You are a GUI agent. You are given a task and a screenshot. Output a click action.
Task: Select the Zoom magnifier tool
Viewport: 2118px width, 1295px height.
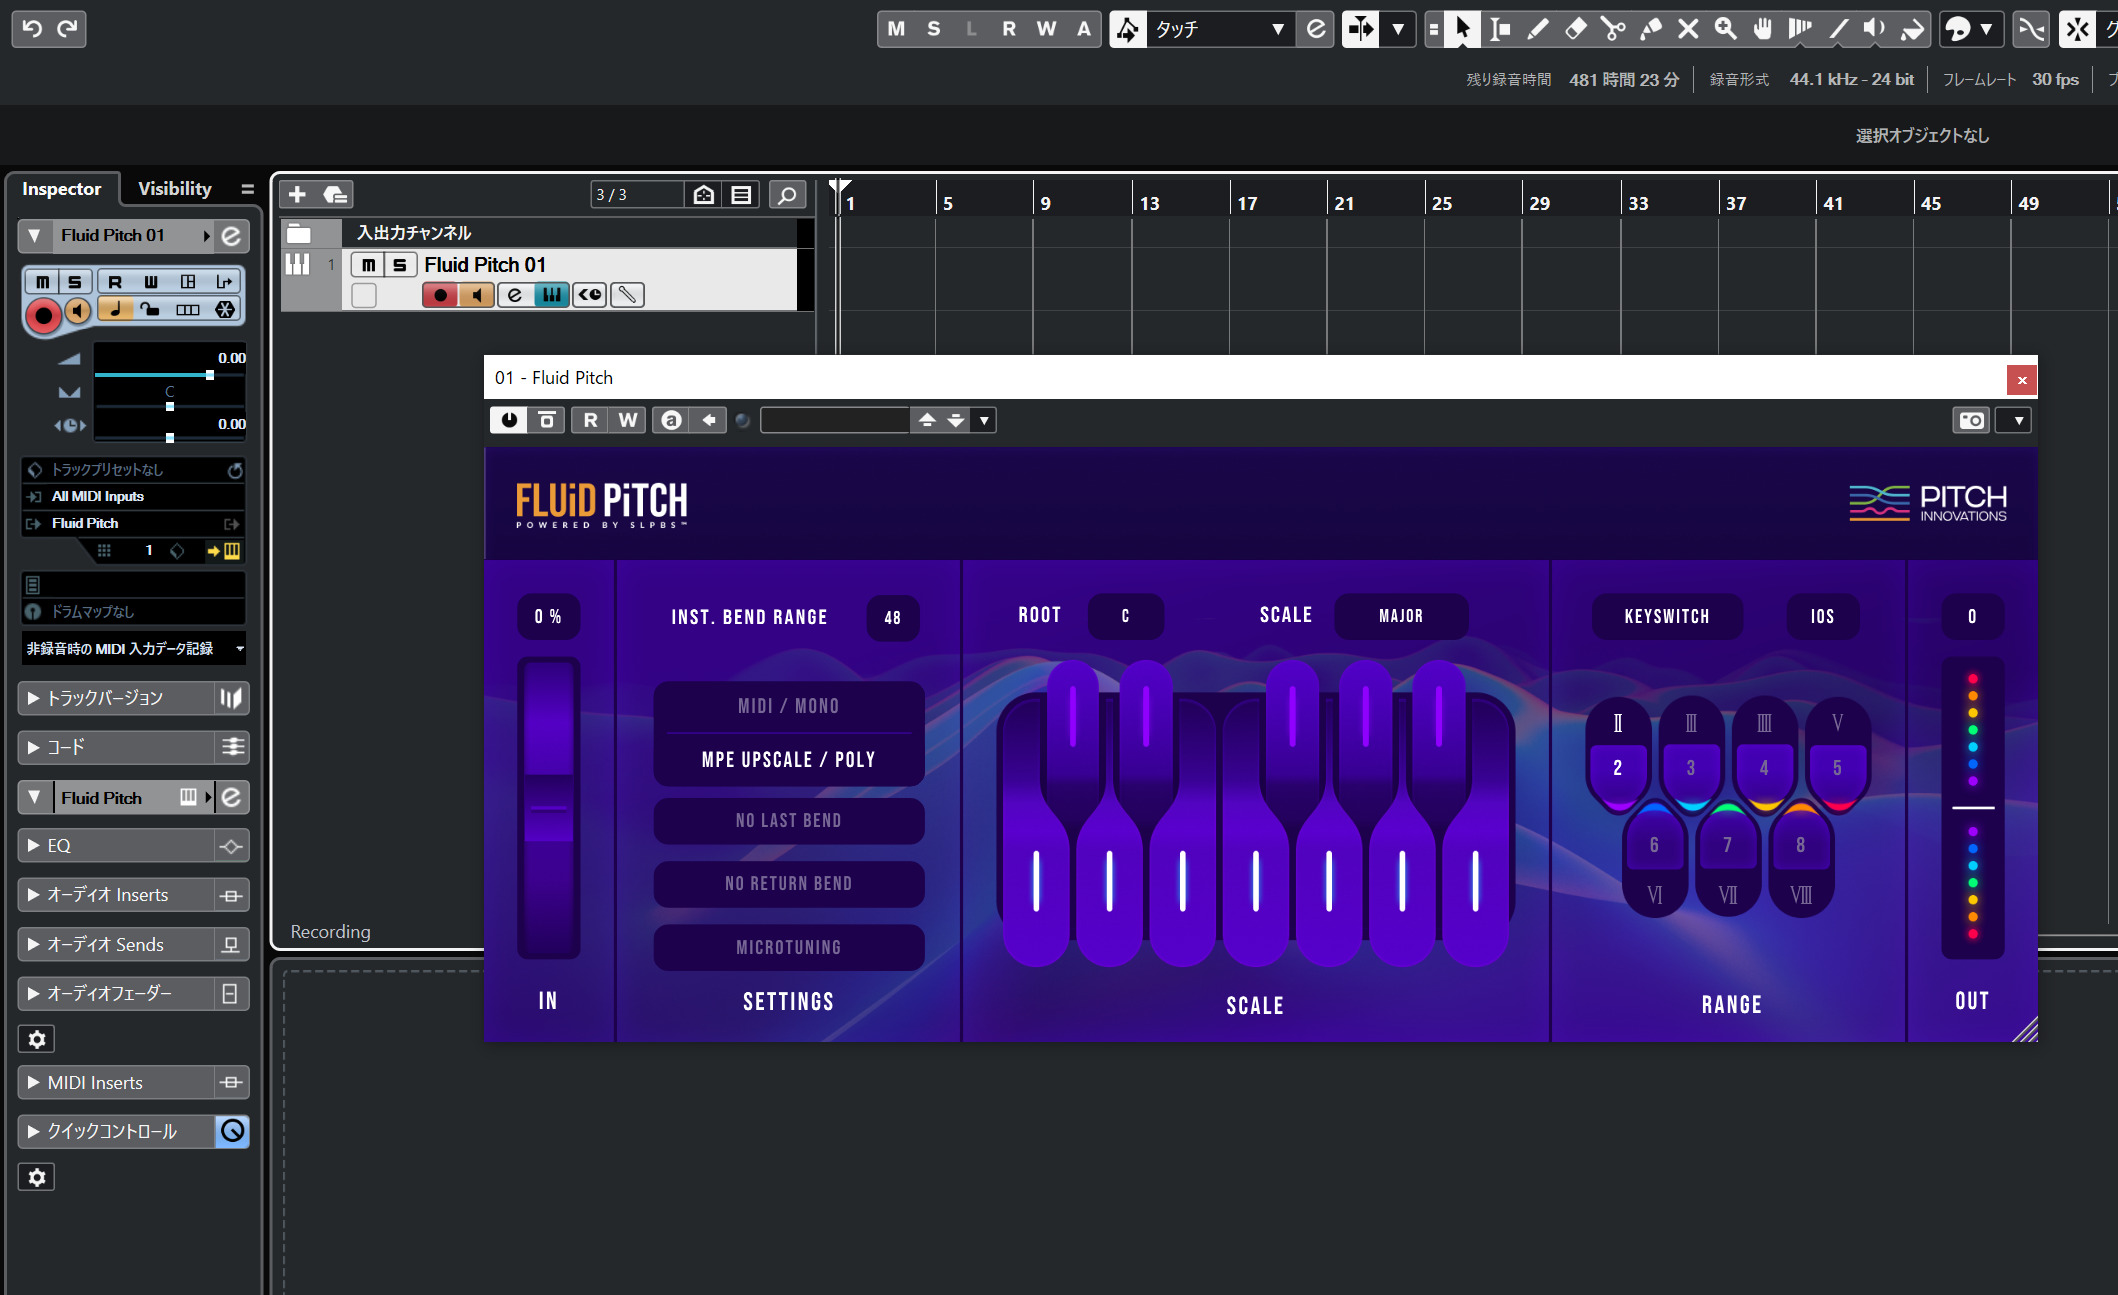point(1725,29)
